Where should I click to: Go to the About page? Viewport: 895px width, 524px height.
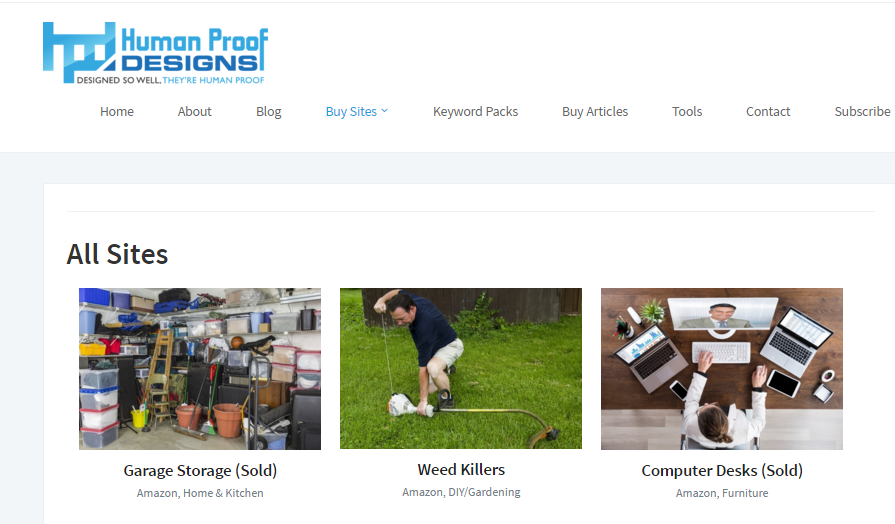point(195,112)
